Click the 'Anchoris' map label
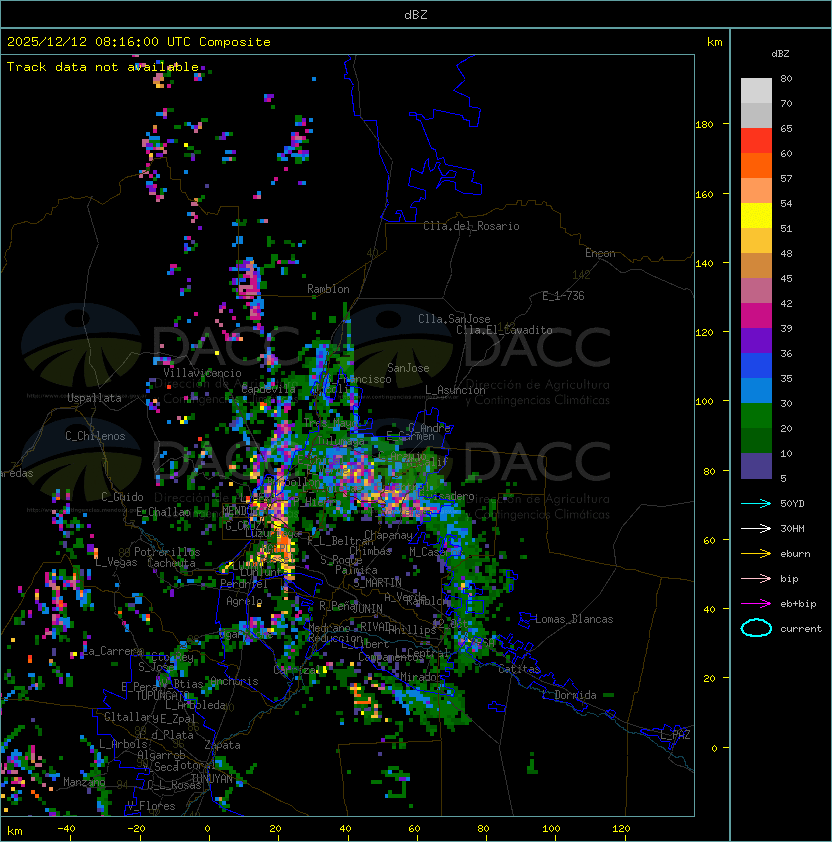 click(x=234, y=681)
